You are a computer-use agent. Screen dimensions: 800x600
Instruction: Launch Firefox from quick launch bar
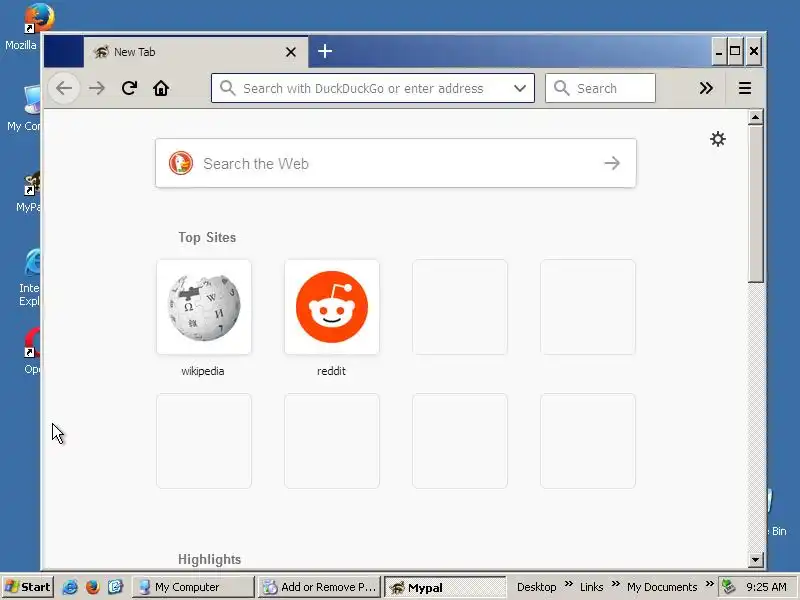pyautogui.click(x=92, y=587)
